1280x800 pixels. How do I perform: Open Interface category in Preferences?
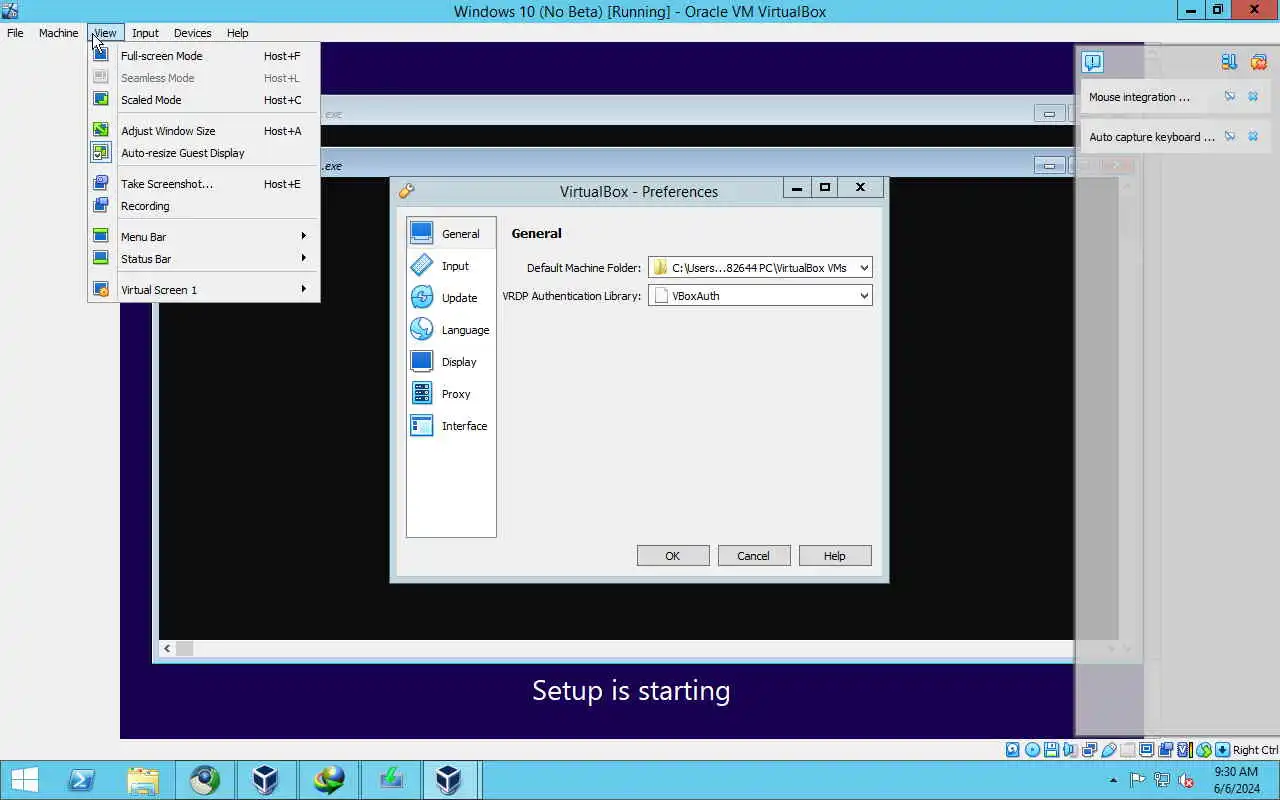(x=451, y=426)
